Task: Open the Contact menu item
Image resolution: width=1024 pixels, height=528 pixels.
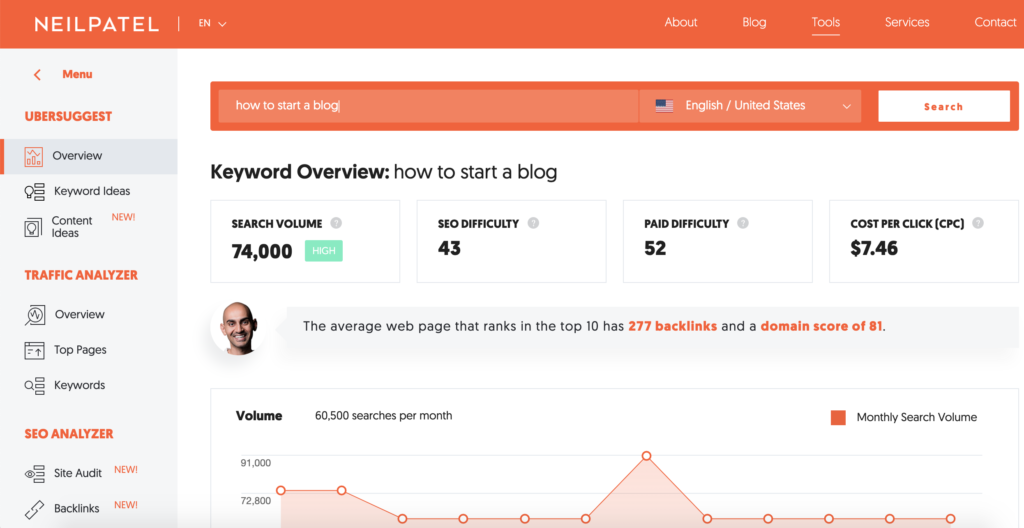Action: click(995, 22)
